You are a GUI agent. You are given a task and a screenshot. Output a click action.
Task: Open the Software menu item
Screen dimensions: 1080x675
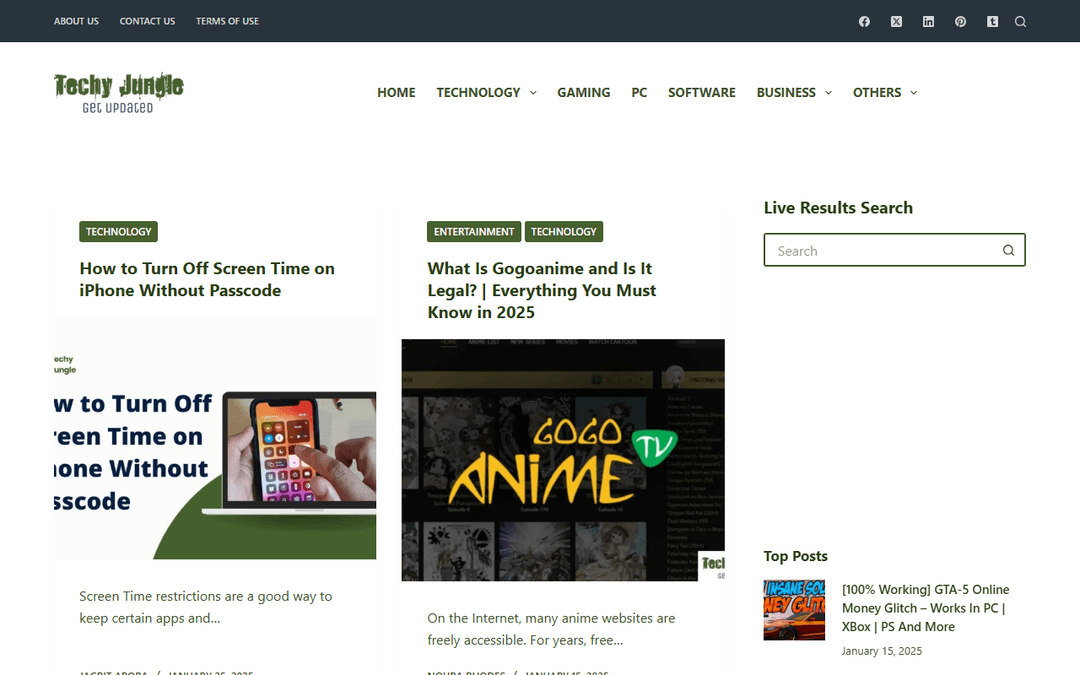click(701, 92)
